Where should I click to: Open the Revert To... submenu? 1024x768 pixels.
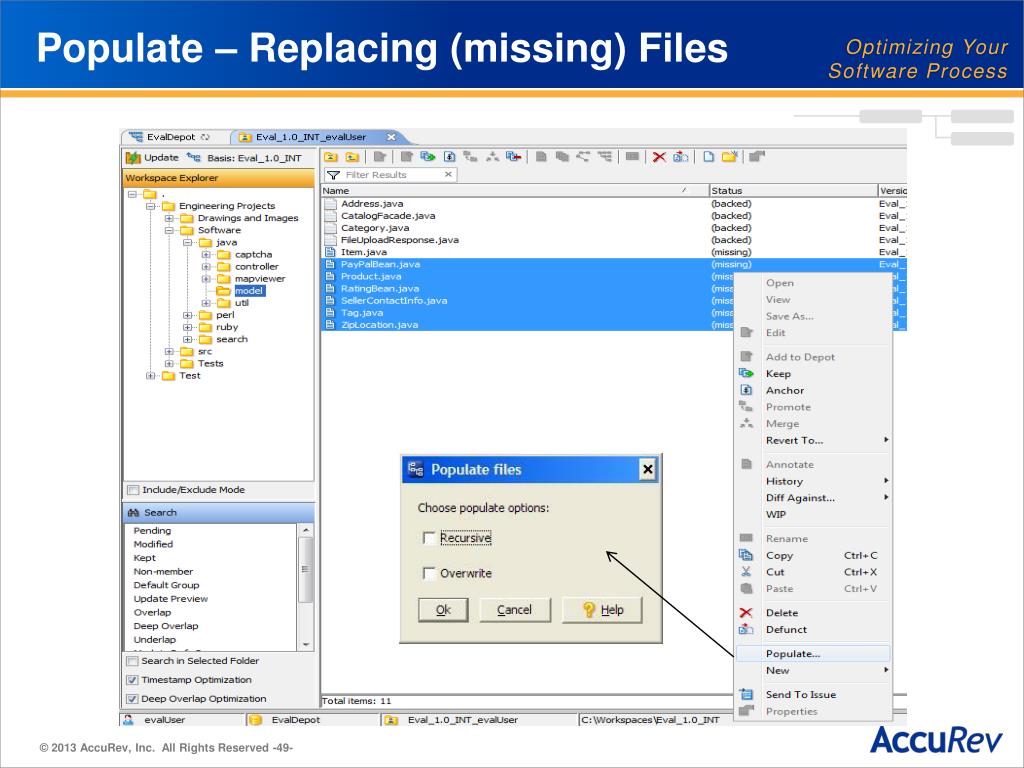click(812, 440)
